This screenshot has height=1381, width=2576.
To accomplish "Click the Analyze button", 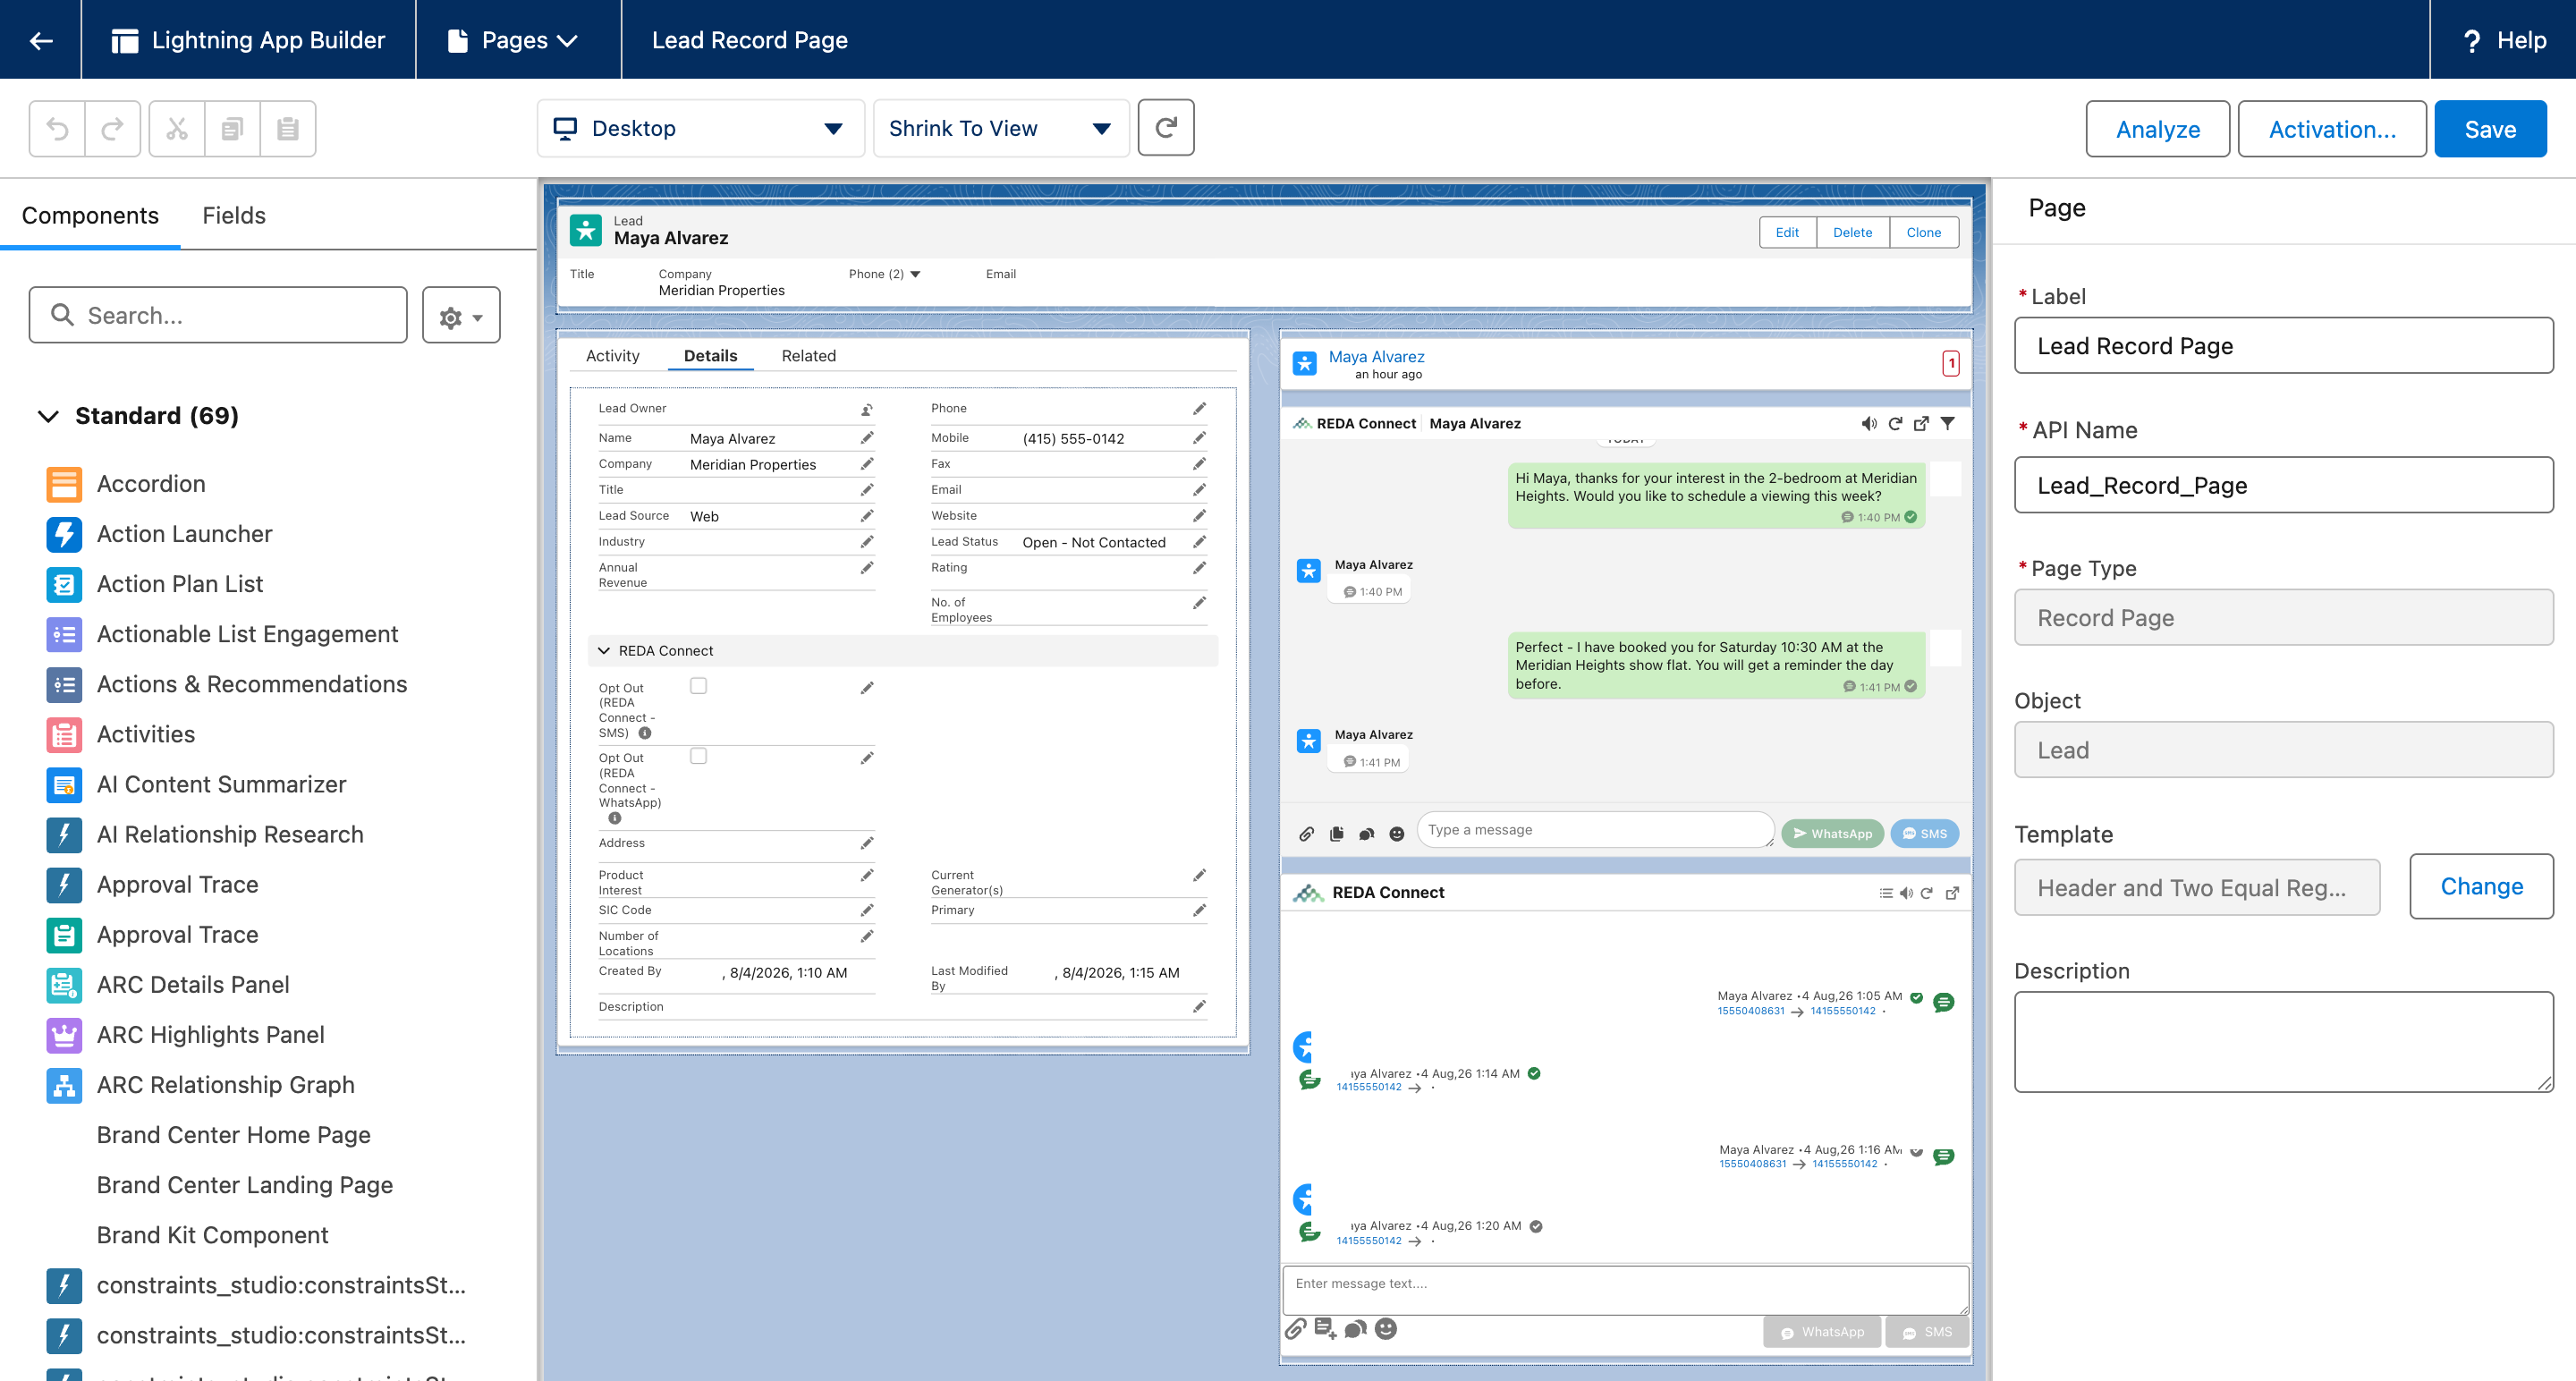I will click(2158, 129).
